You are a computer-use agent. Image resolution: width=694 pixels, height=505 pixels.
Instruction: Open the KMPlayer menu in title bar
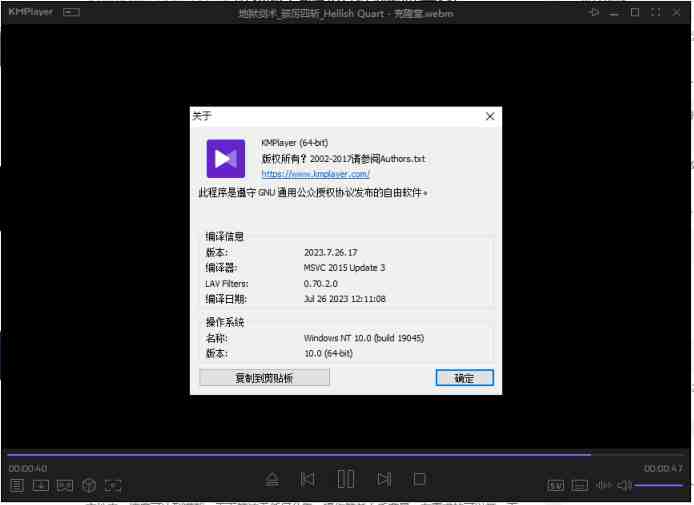tap(31, 12)
